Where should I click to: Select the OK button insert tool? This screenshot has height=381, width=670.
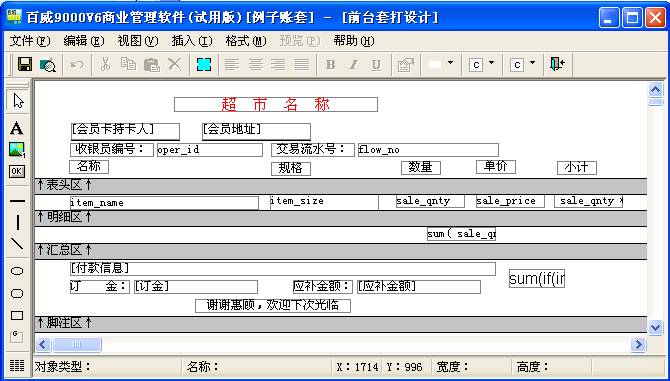tap(17, 171)
